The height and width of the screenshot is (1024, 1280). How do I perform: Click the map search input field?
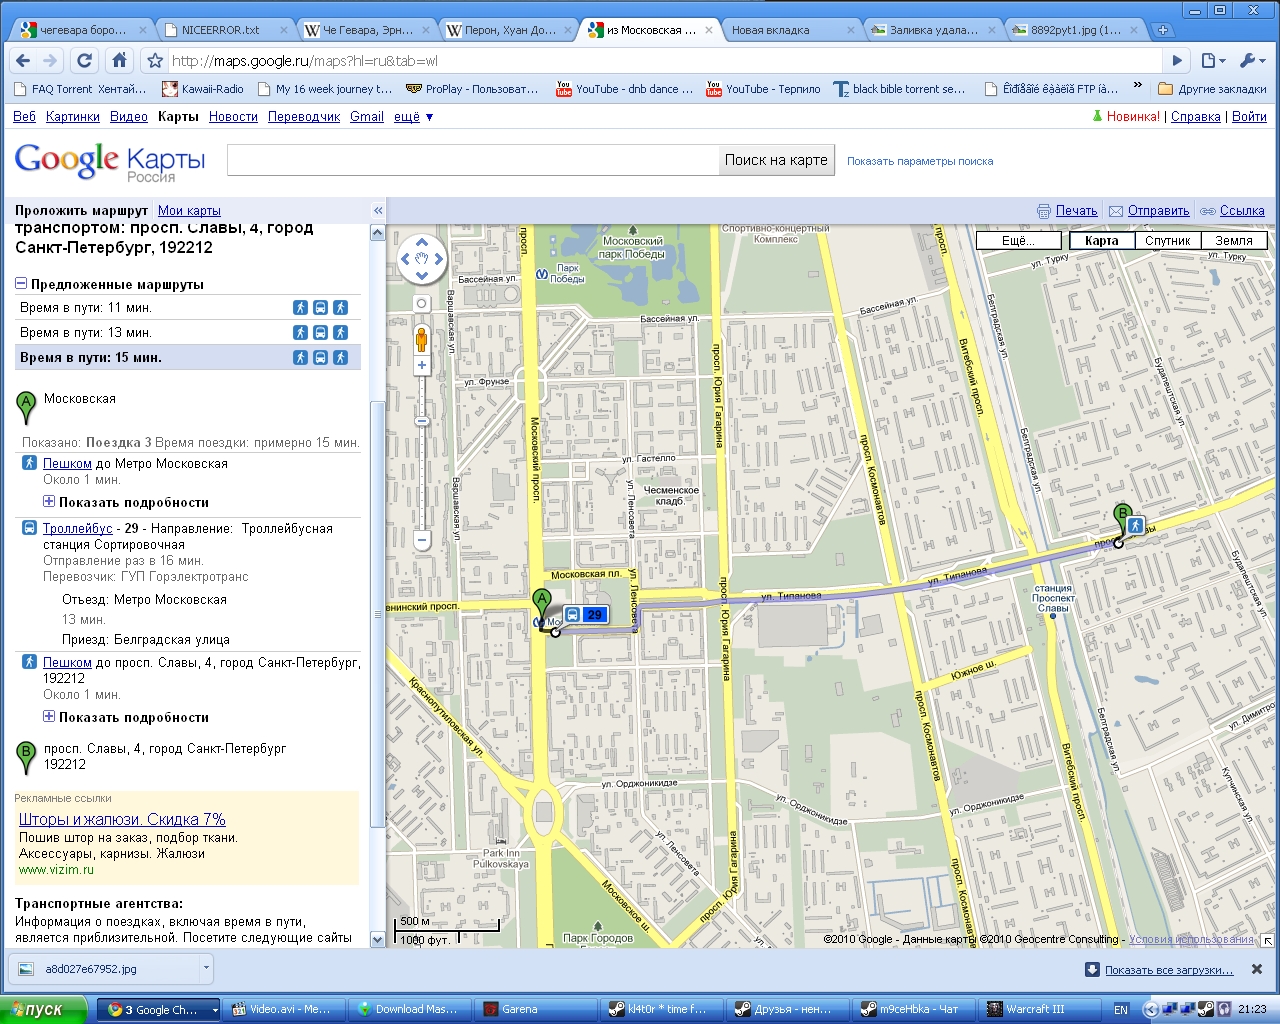click(473, 160)
